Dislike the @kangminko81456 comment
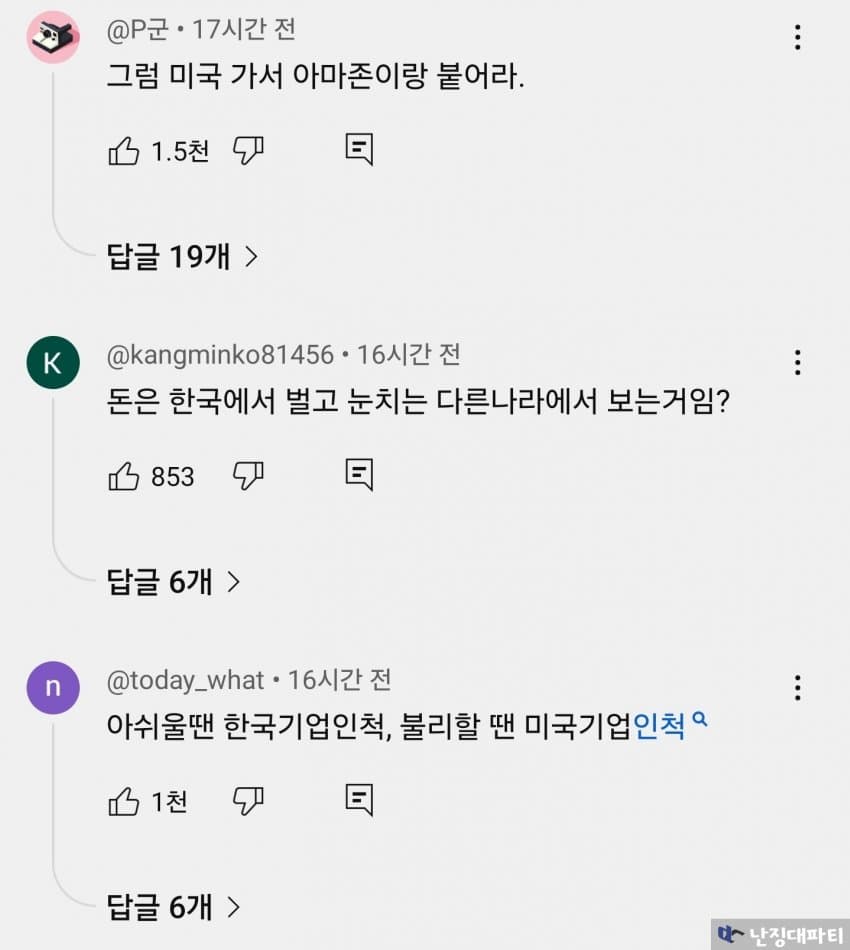Screen dimensions: 850x950 pos(248,476)
